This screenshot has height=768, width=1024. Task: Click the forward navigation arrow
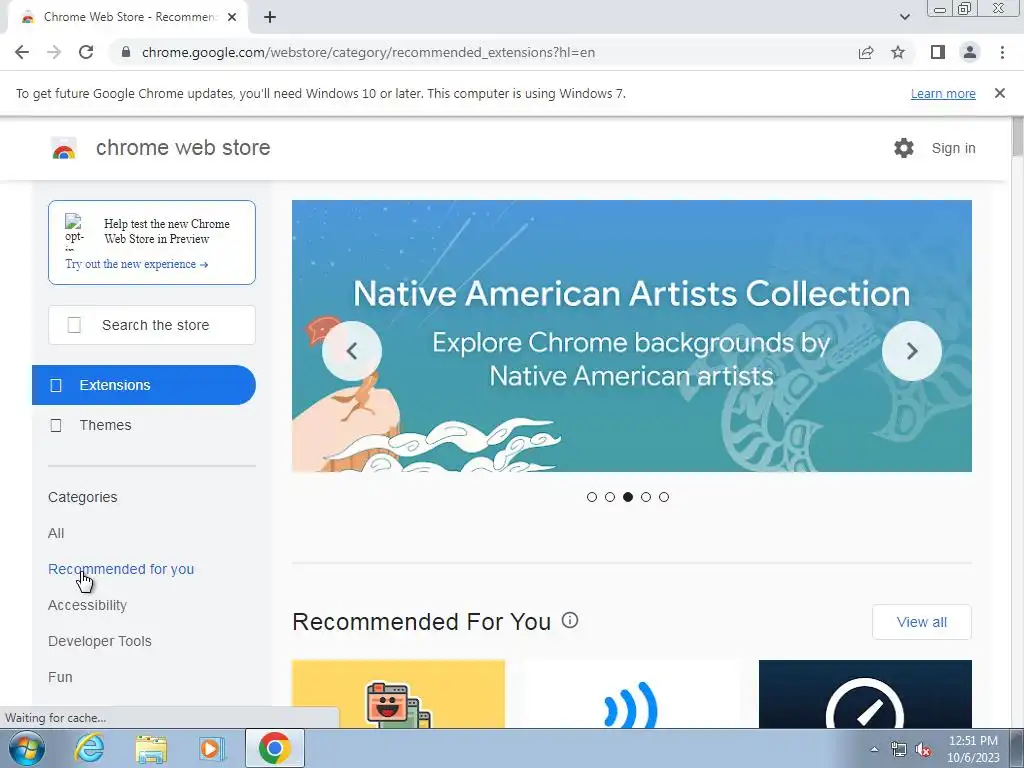pos(54,52)
